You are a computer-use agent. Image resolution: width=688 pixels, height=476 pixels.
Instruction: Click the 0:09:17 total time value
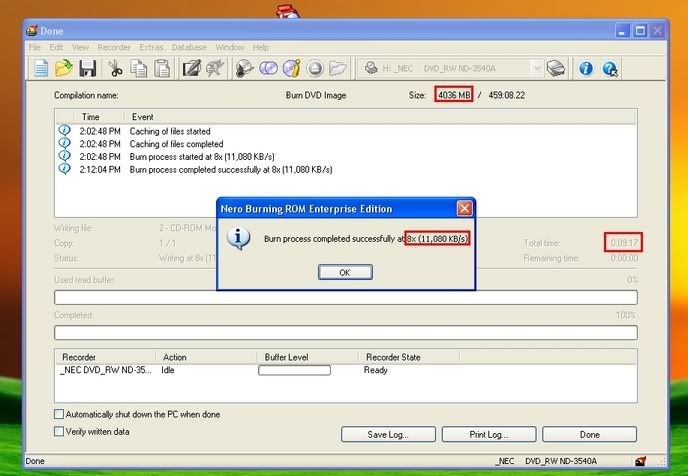[624, 243]
